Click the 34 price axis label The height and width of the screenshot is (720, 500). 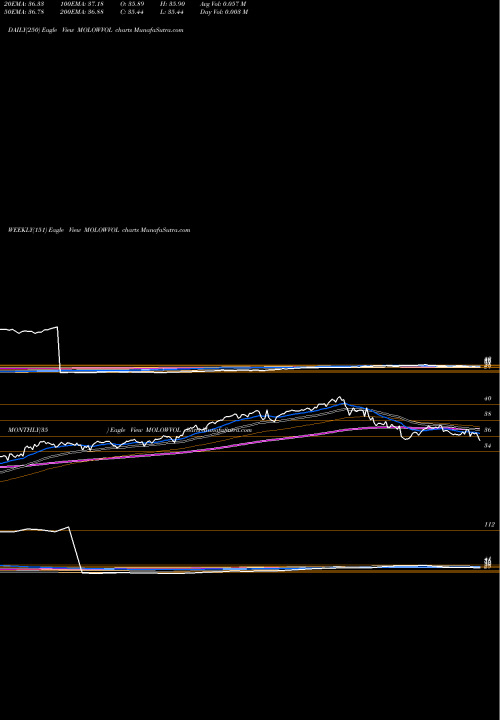click(x=488, y=445)
